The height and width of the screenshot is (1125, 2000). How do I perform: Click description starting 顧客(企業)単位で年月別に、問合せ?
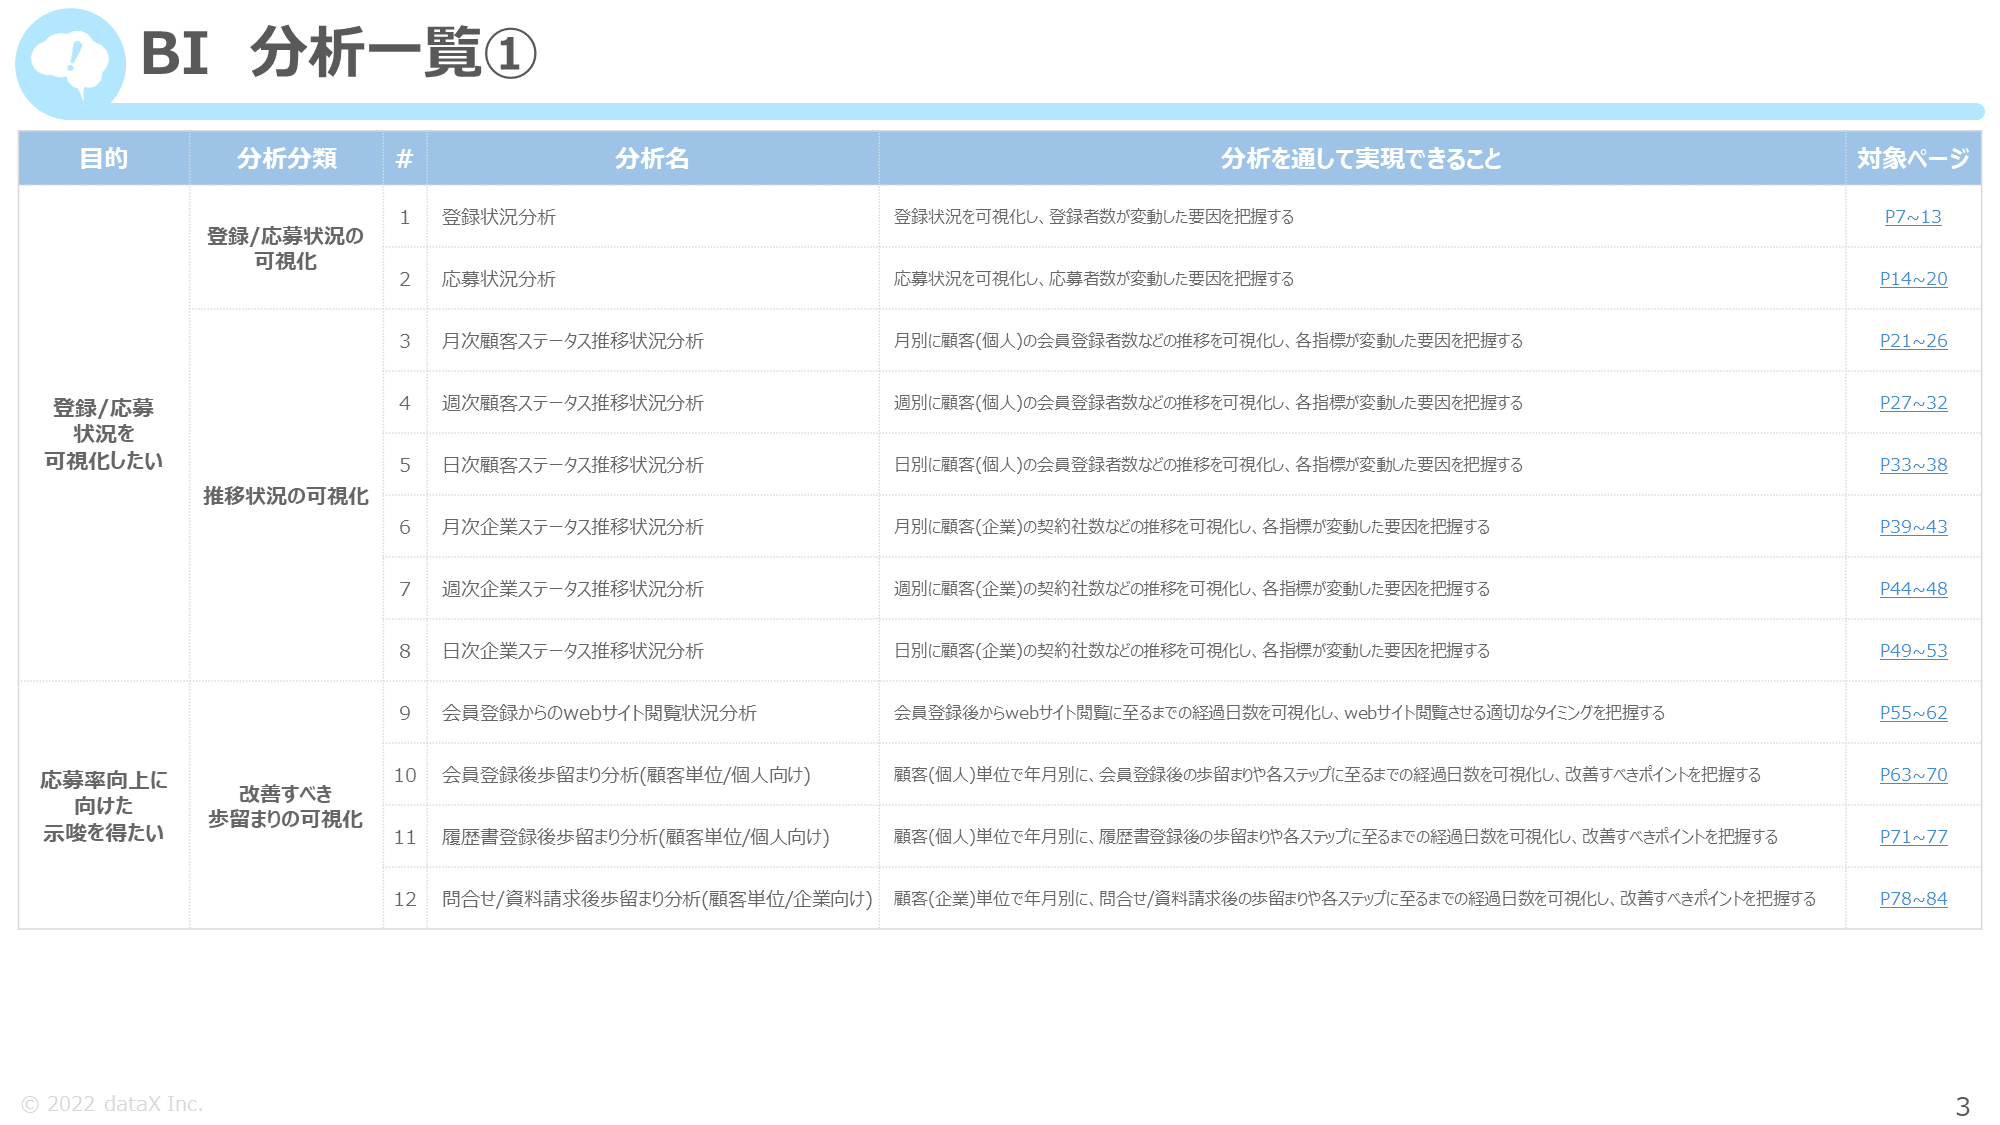[x=1355, y=899]
